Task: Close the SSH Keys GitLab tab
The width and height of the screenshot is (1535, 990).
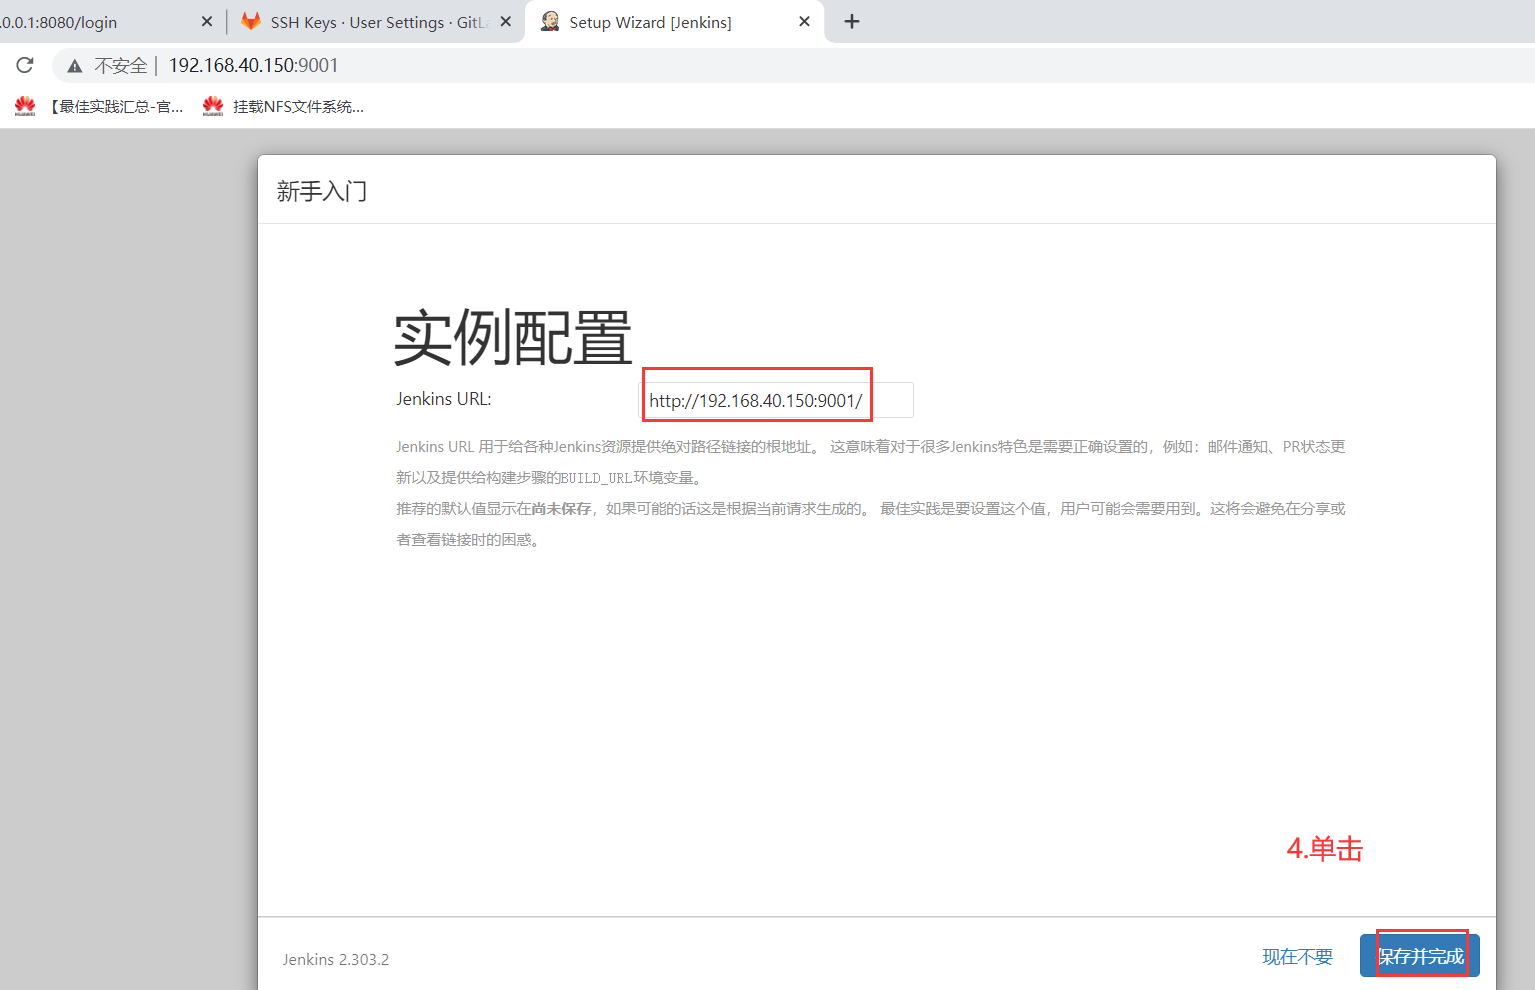Action: point(506,21)
